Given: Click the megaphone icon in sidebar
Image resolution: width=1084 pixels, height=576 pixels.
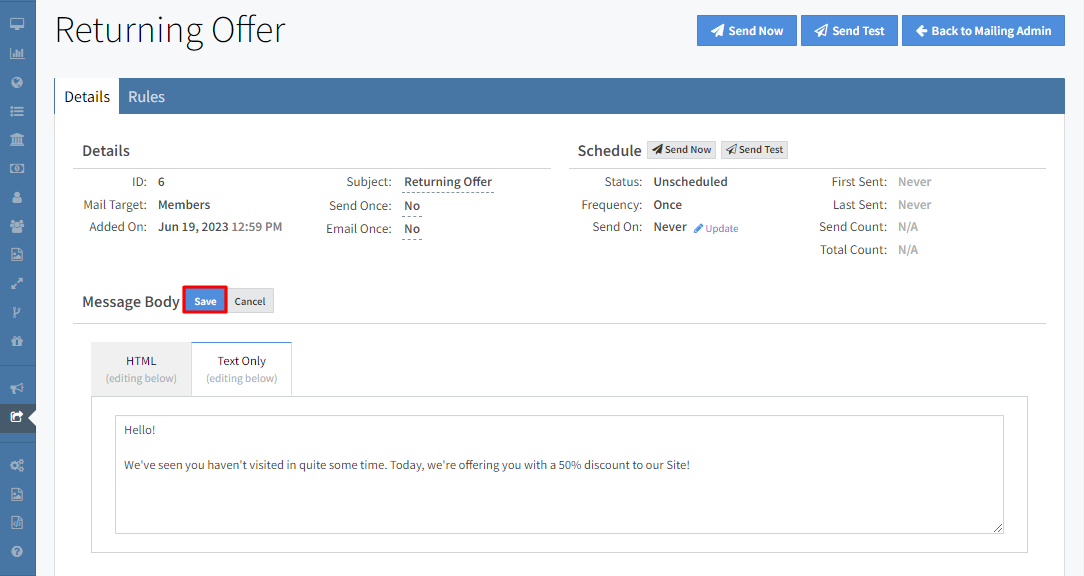Looking at the screenshot, I should pyautogui.click(x=17, y=388).
